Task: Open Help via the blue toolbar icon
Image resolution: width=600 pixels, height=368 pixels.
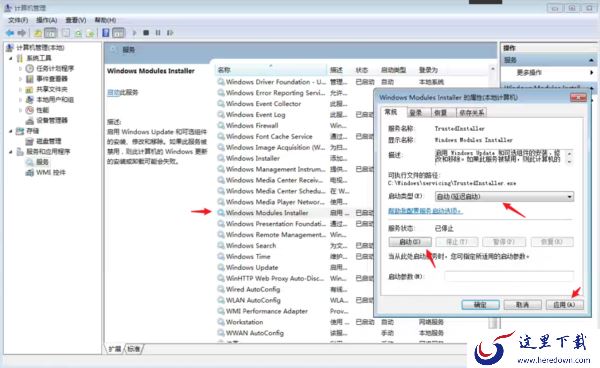Action: pos(106,33)
